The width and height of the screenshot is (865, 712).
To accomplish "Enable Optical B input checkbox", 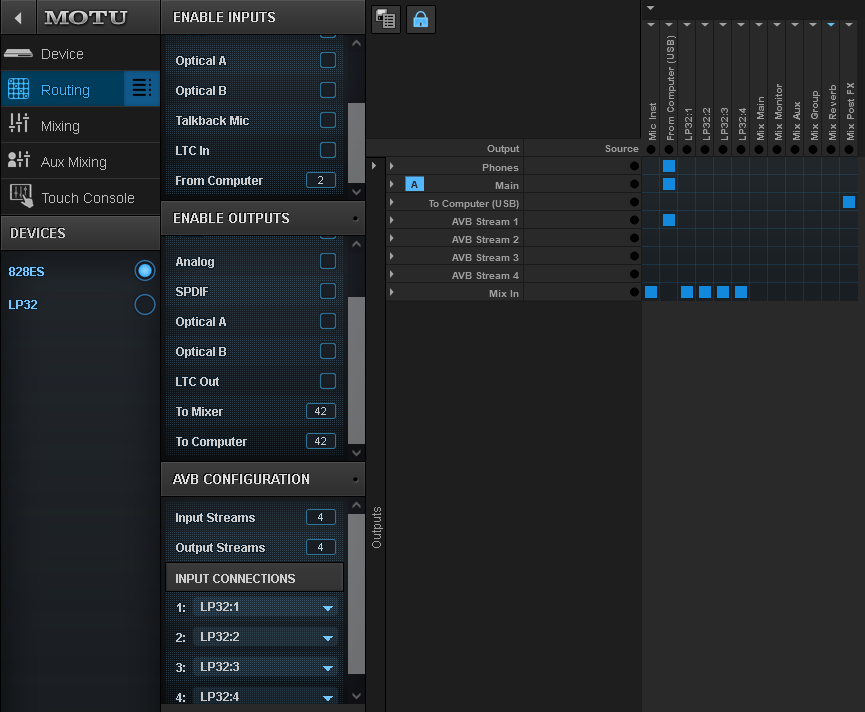I will (x=328, y=90).
